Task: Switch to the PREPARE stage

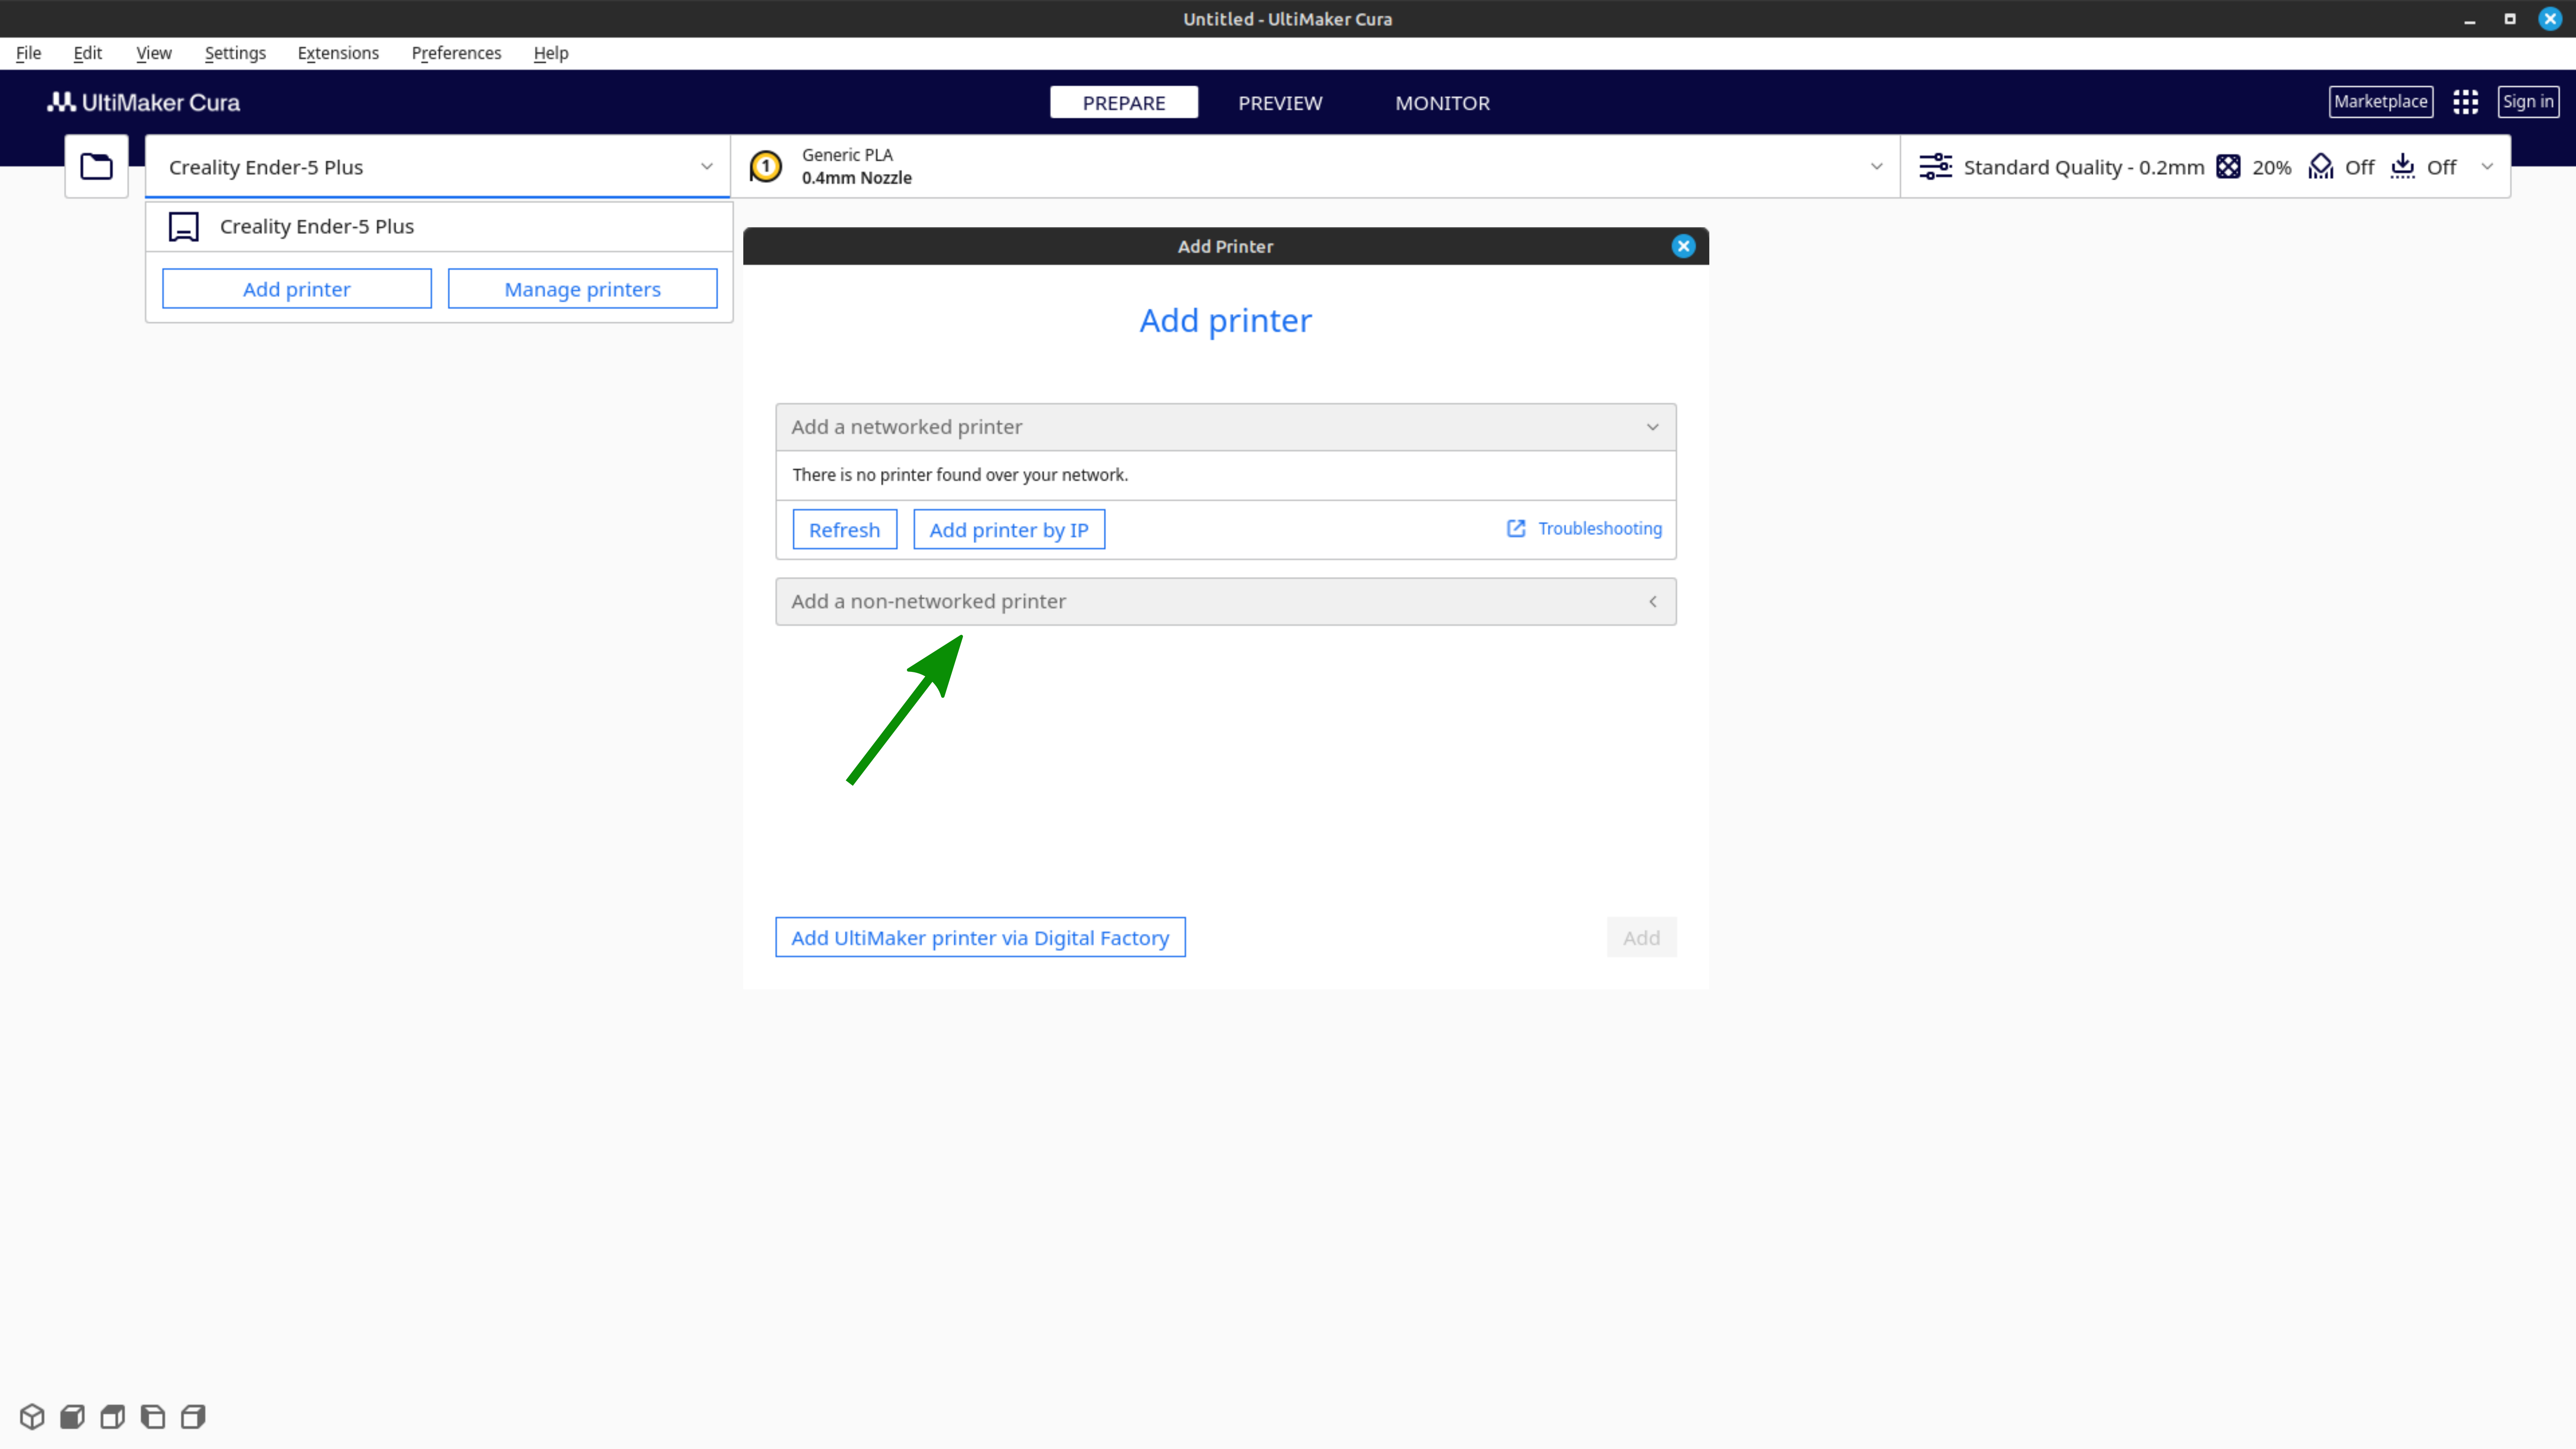Action: point(1123,102)
